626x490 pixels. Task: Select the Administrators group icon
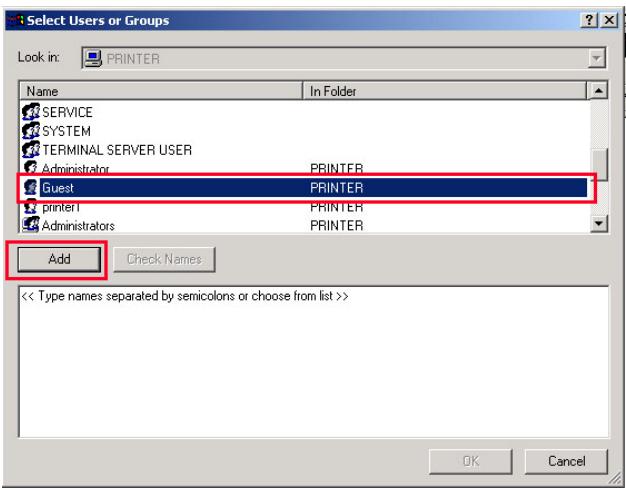tap(31, 225)
